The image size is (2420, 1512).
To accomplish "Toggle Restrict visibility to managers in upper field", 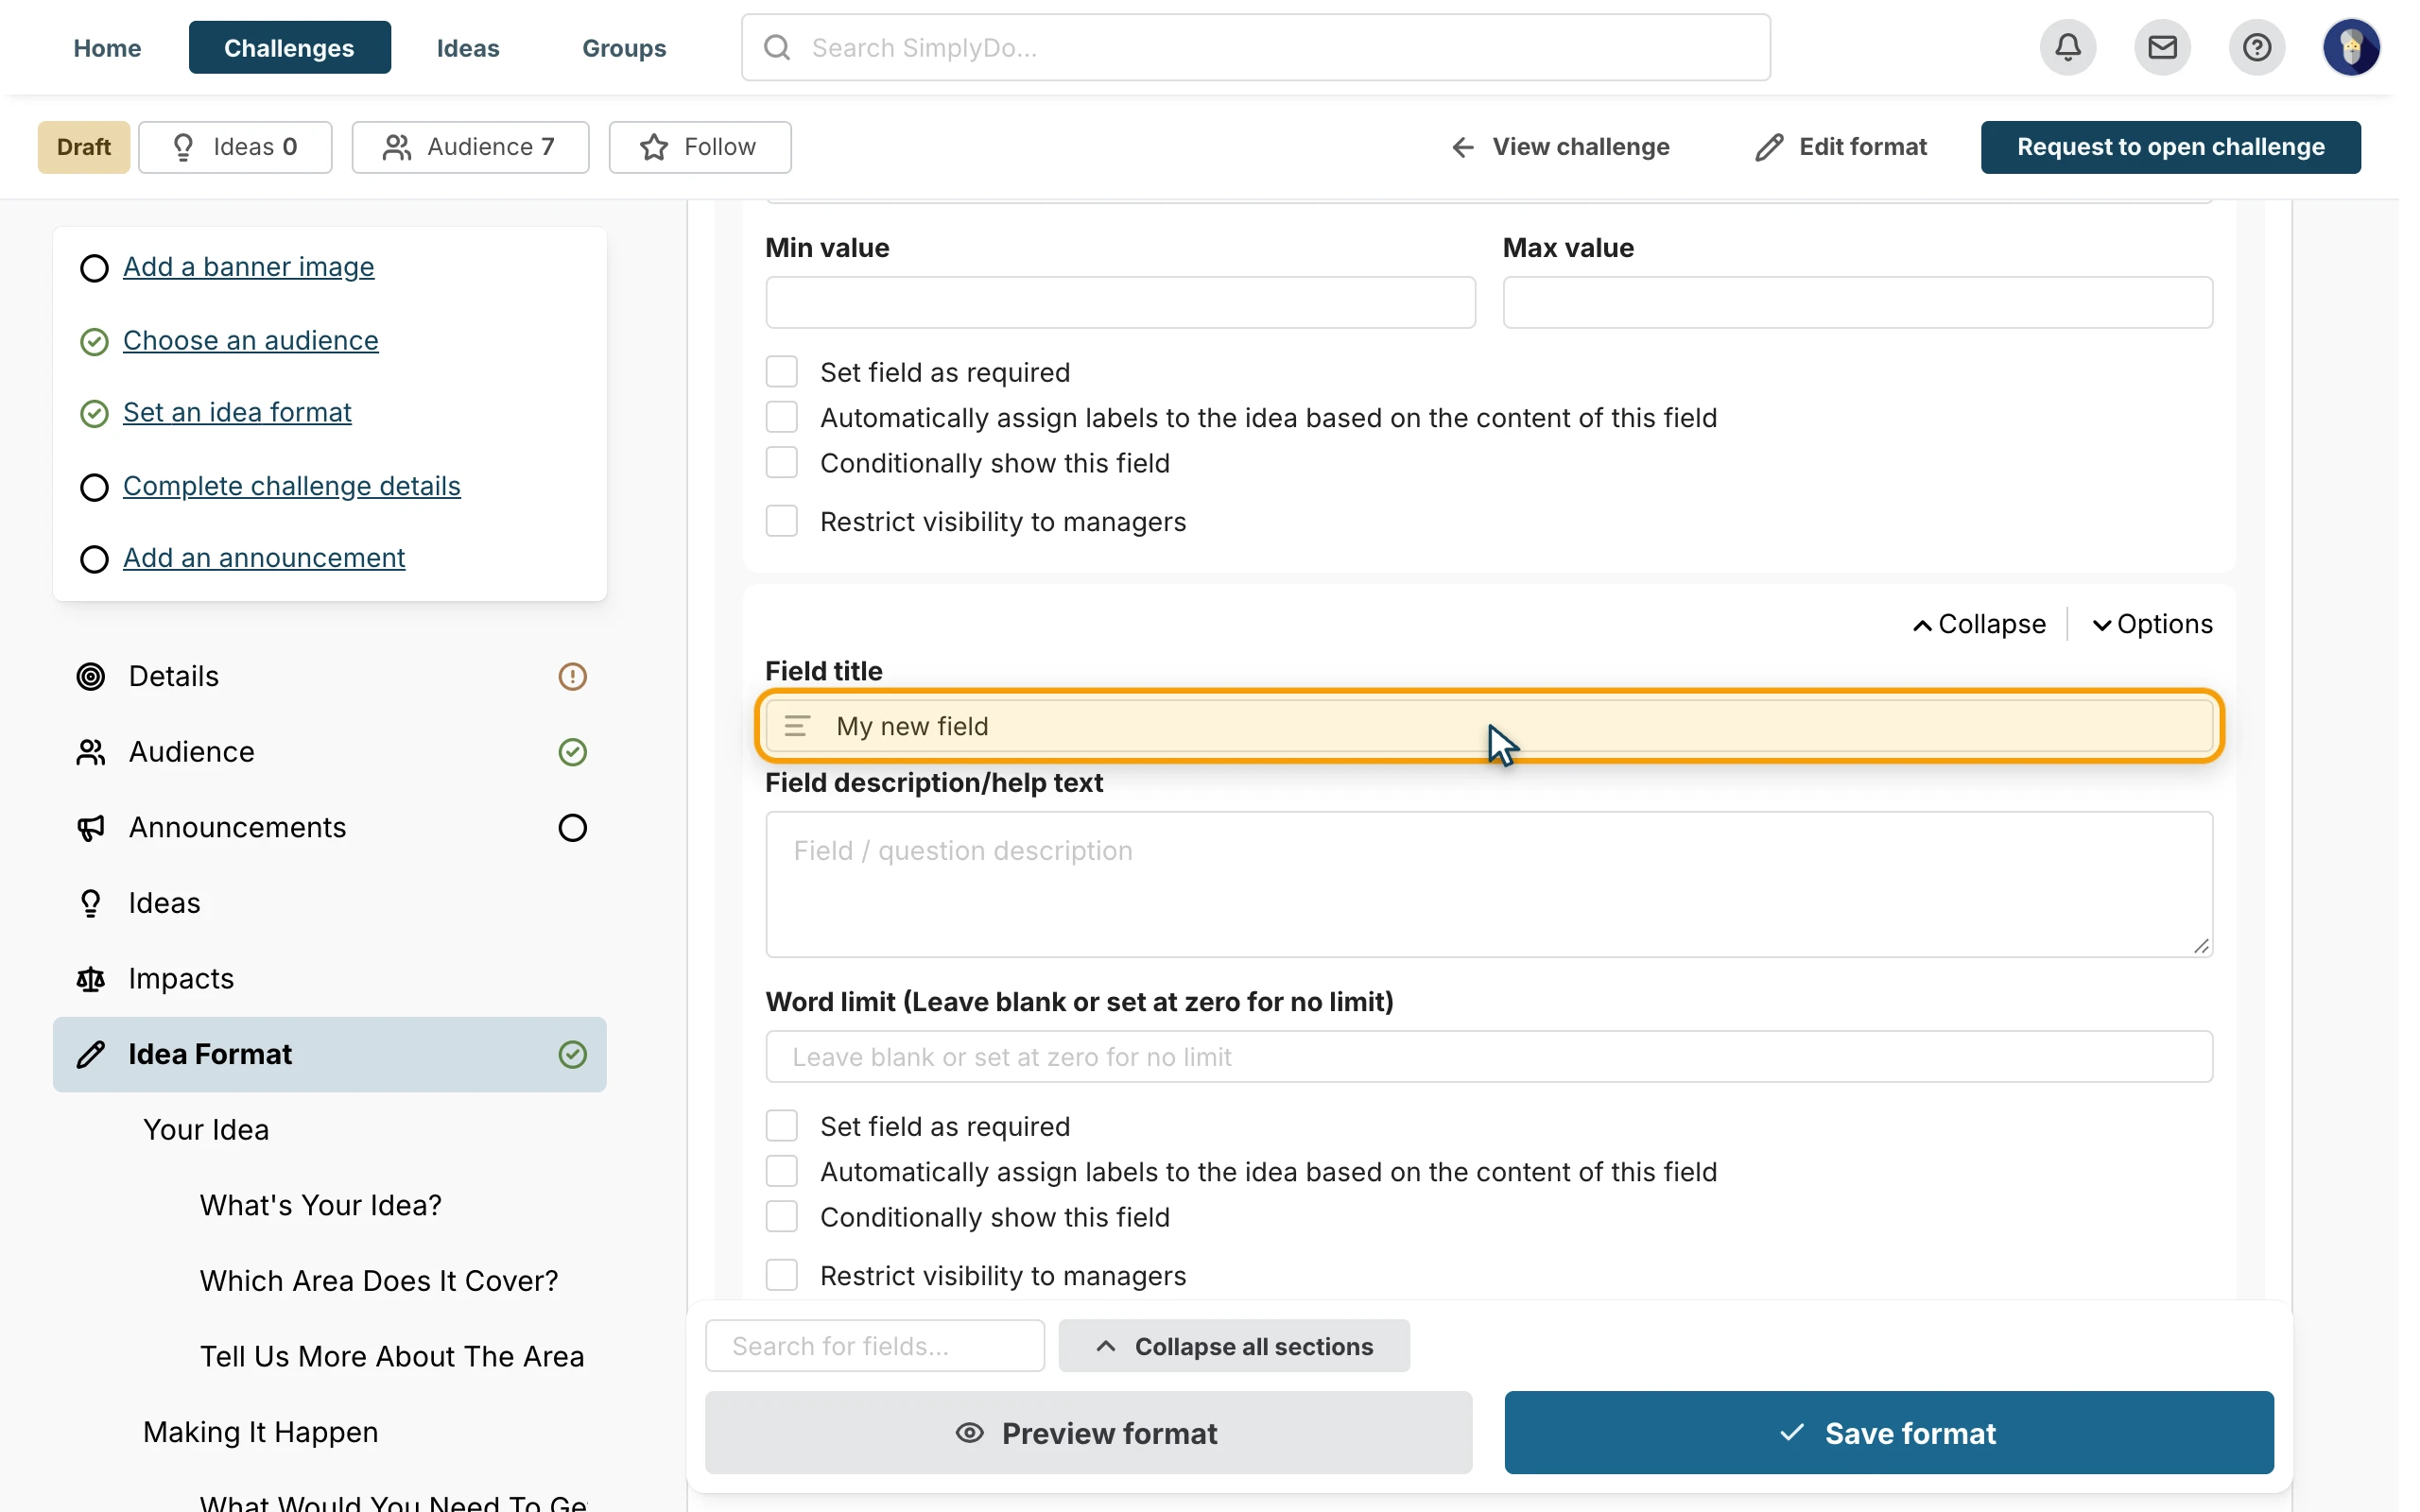I will click(x=781, y=521).
